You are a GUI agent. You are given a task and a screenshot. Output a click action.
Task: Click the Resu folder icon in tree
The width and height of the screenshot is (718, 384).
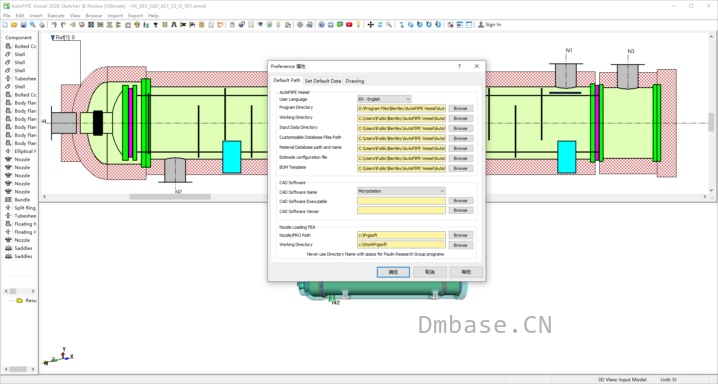tap(20, 301)
